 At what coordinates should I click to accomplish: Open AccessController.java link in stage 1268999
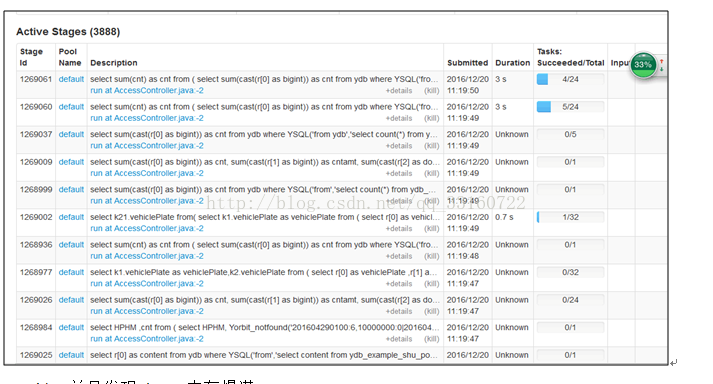(147, 201)
